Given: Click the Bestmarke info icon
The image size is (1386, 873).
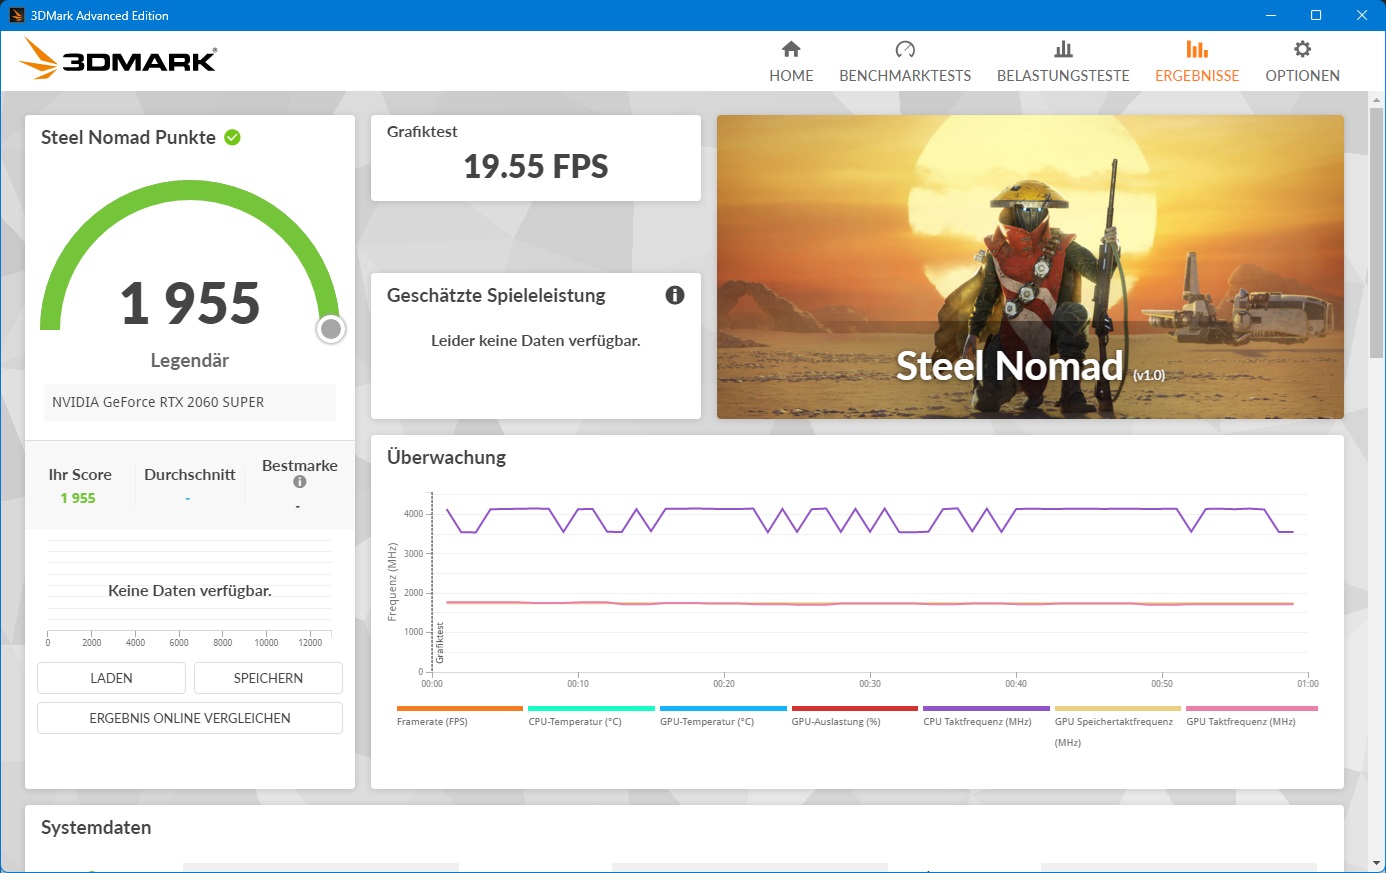Looking at the screenshot, I should [299, 482].
